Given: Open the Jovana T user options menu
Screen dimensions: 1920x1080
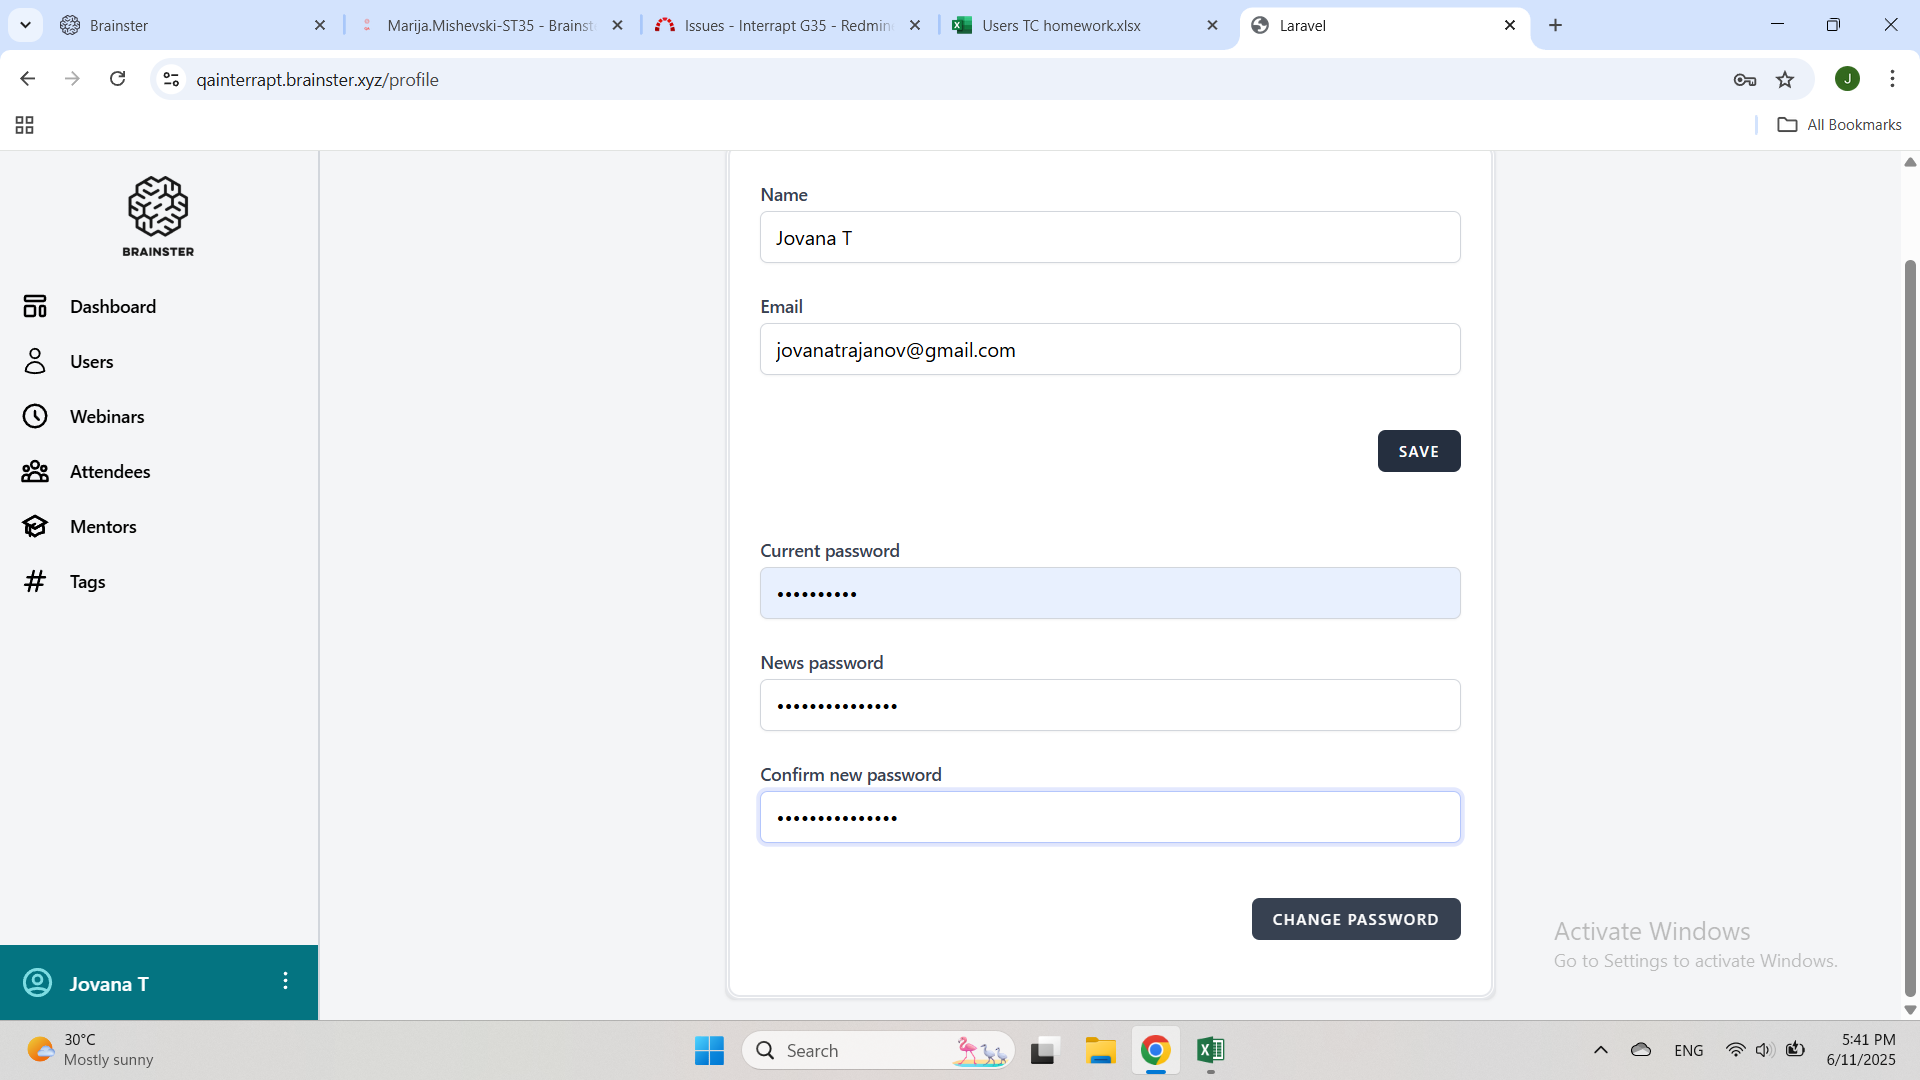Looking at the screenshot, I should tap(285, 981).
